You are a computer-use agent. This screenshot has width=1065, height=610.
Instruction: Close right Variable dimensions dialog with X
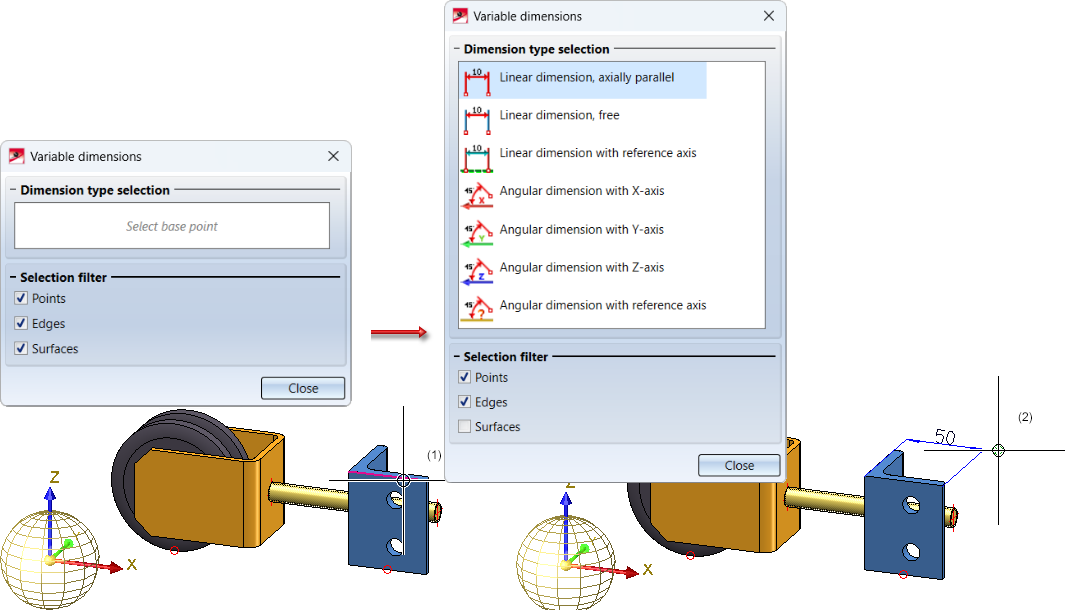pos(769,16)
